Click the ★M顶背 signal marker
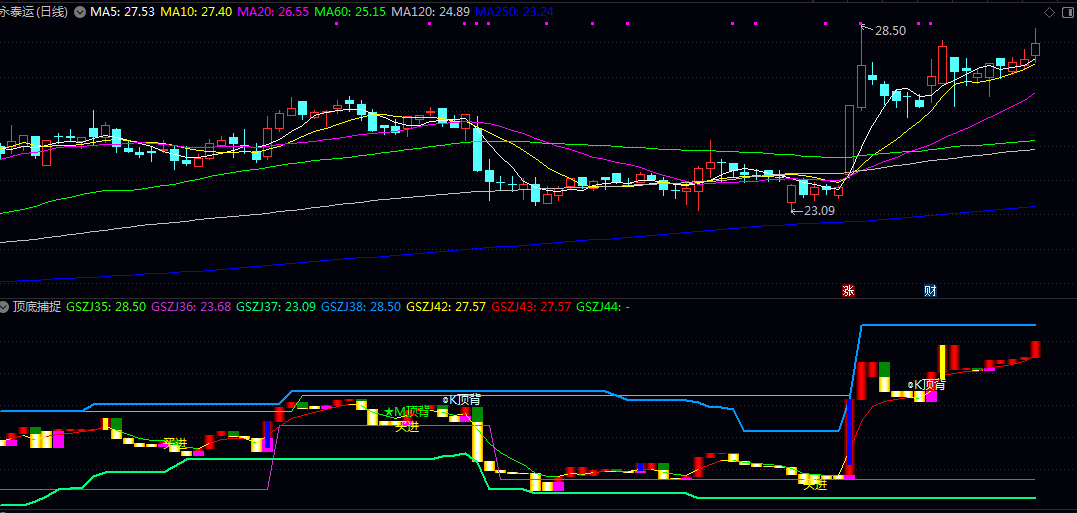The height and width of the screenshot is (513, 1077). point(406,411)
